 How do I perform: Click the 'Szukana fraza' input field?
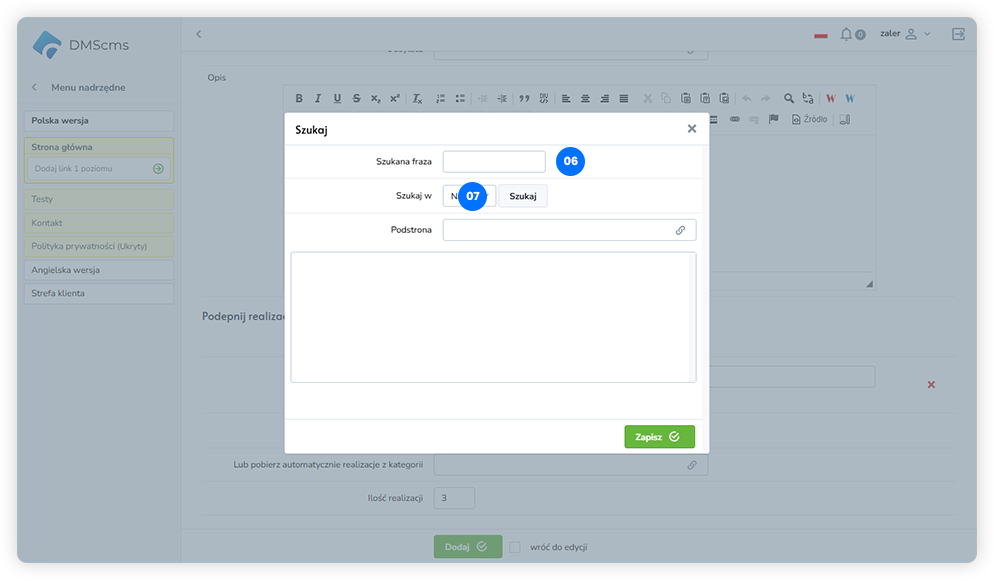click(494, 161)
